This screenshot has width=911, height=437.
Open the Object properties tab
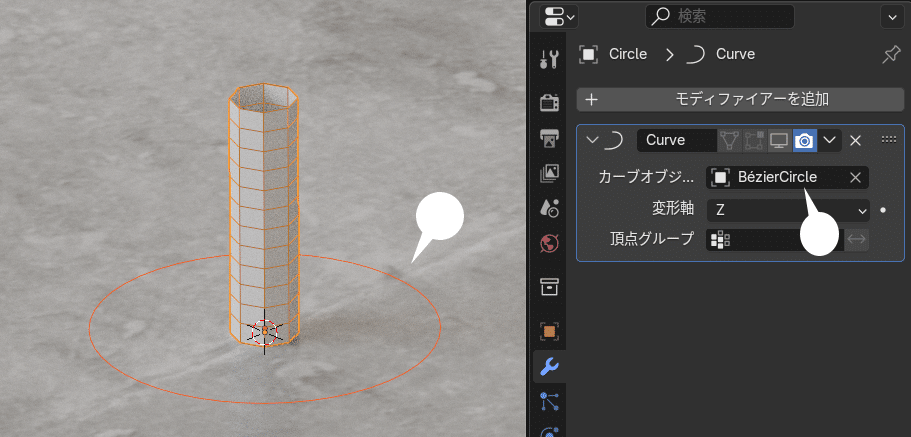click(549, 332)
